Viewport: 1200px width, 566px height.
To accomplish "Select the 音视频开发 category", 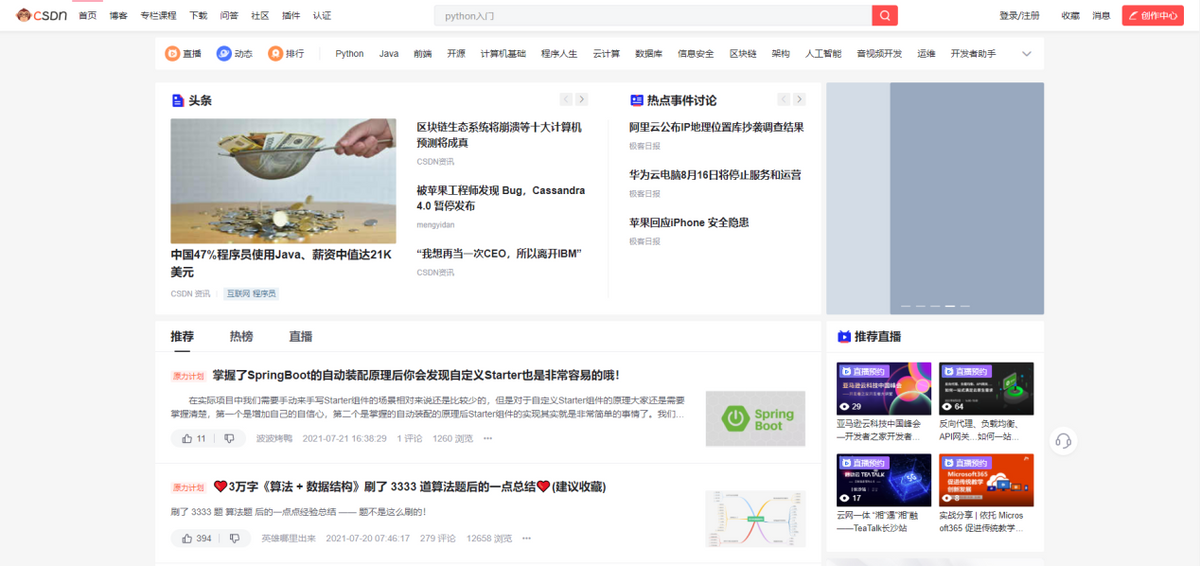I will 879,54.
